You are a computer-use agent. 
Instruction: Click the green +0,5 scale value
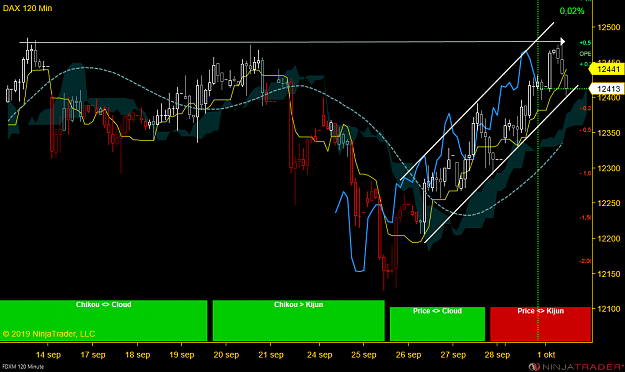click(x=586, y=43)
